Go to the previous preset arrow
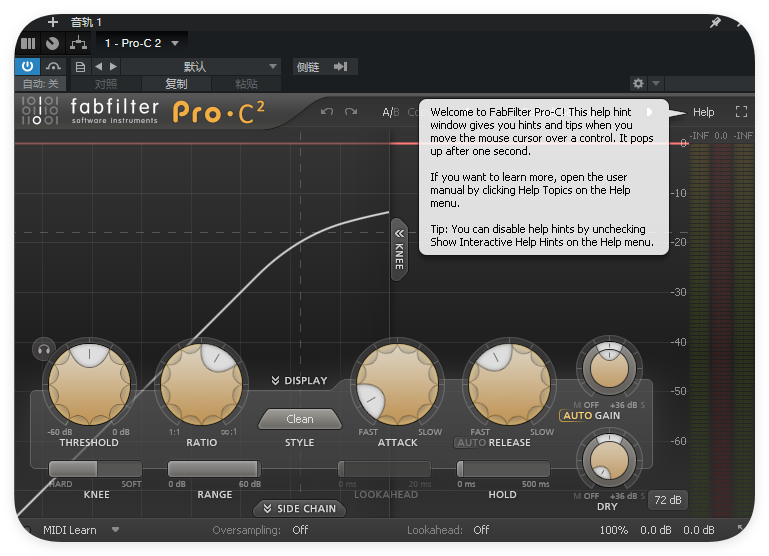The image size is (769, 556). tap(99, 66)
